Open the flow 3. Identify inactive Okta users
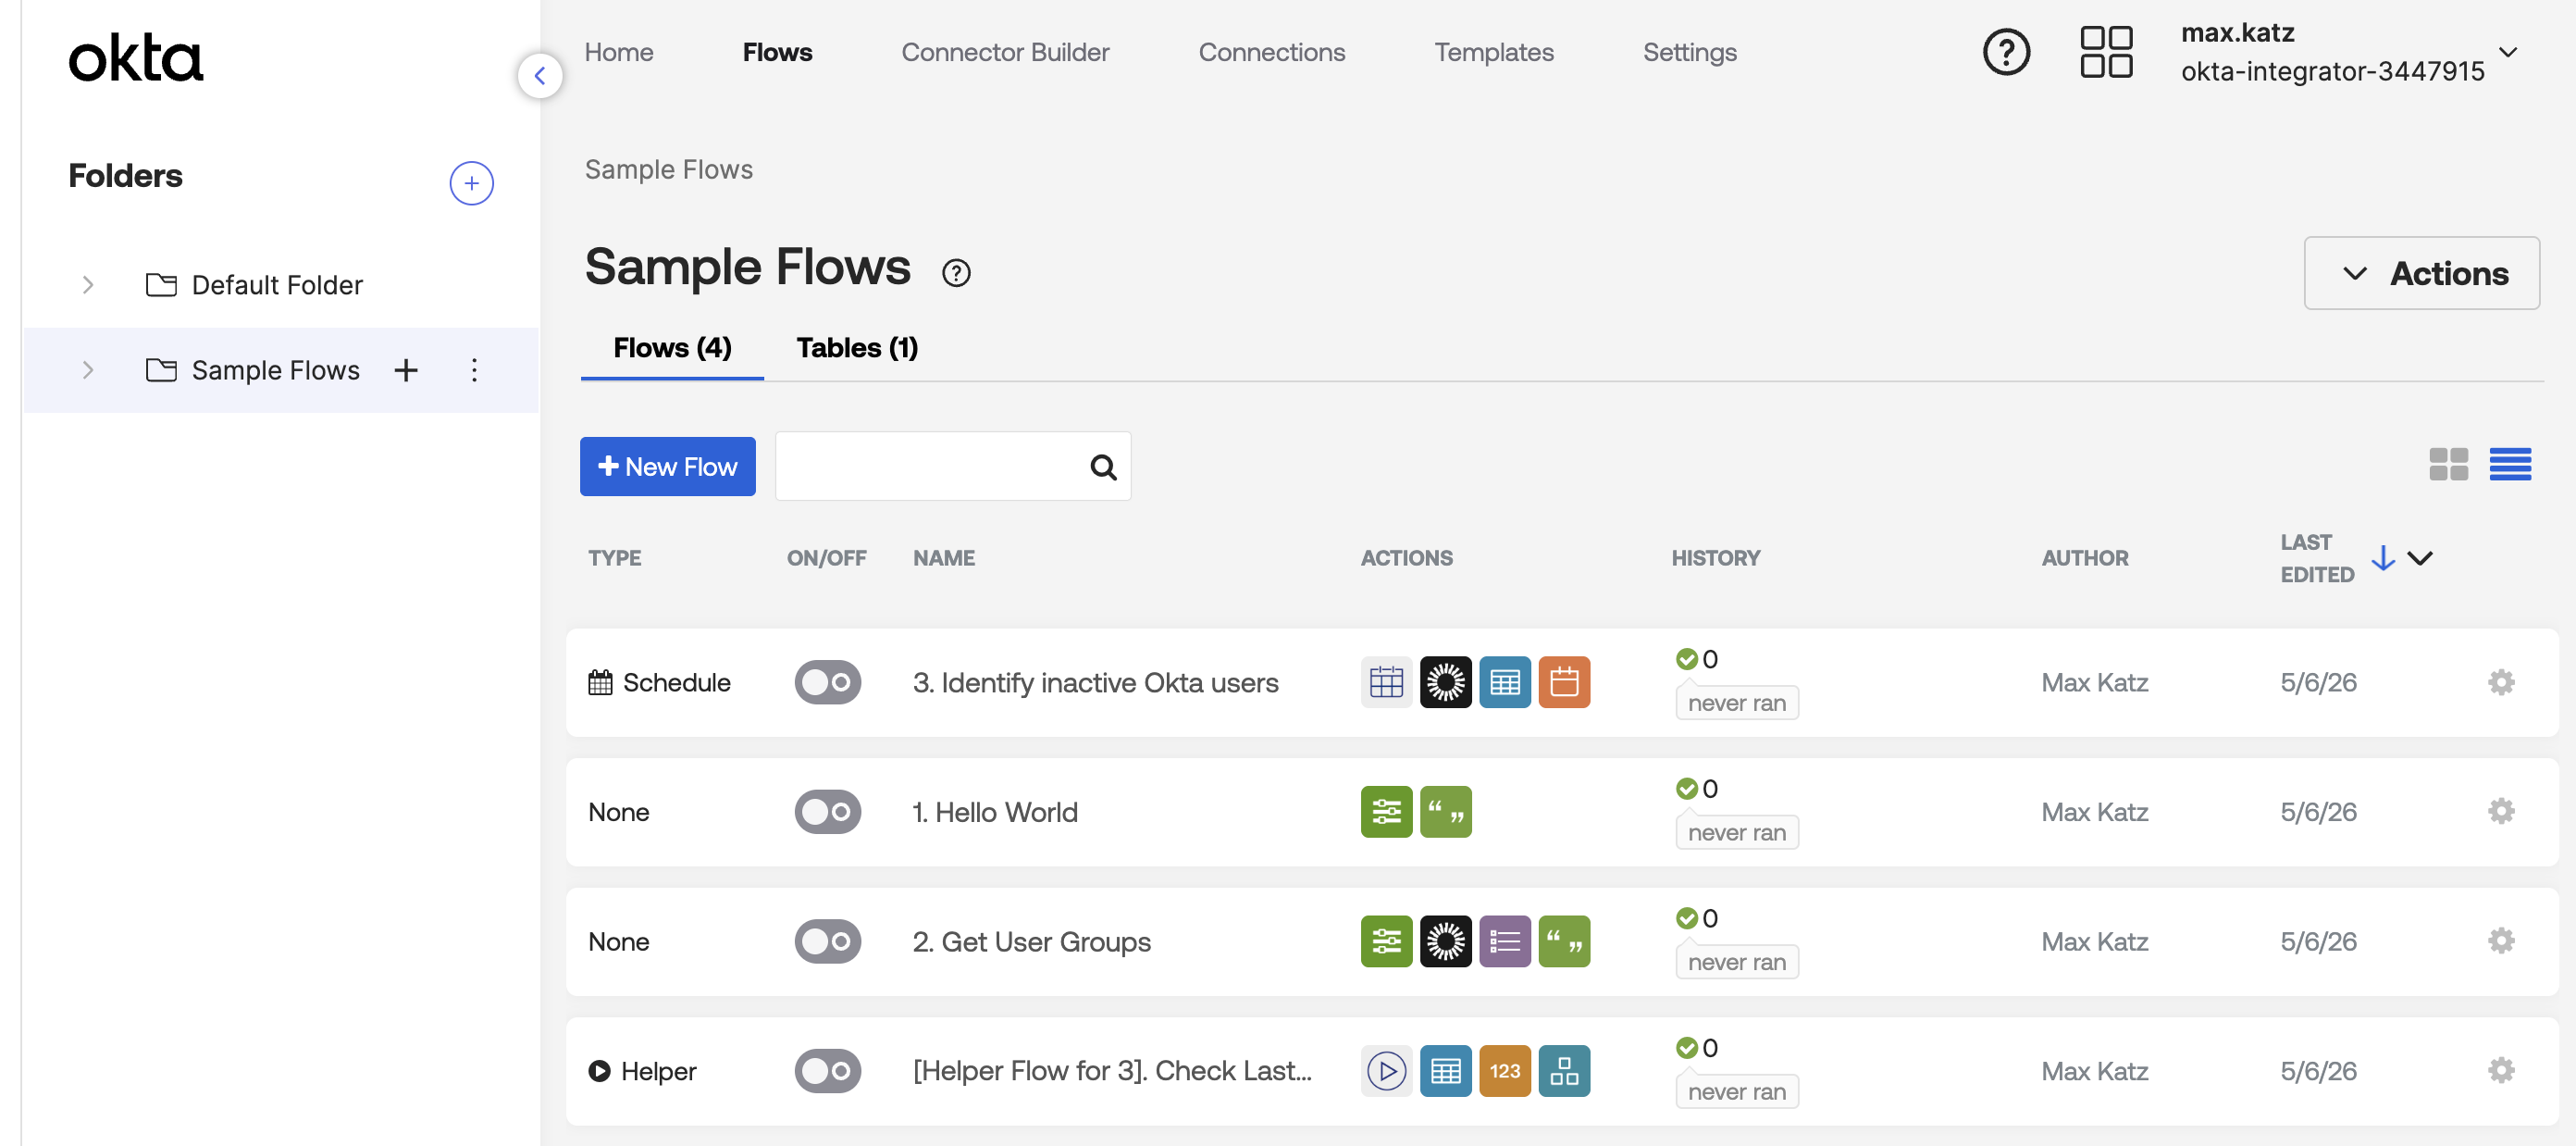The height and width of the screenshot is (1146, 2576). 1095,683
